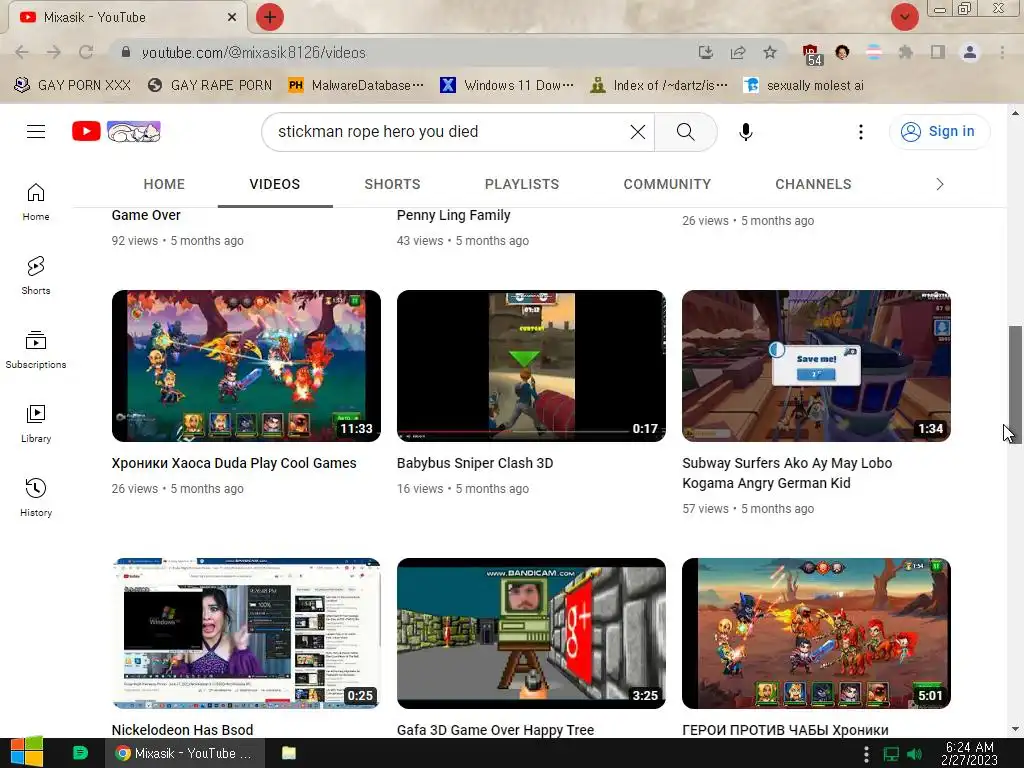Open Хроники Хаоса Duda Play thumbnail
The width and height of the screenshot is (1024, 768).
tap(246, 366)
